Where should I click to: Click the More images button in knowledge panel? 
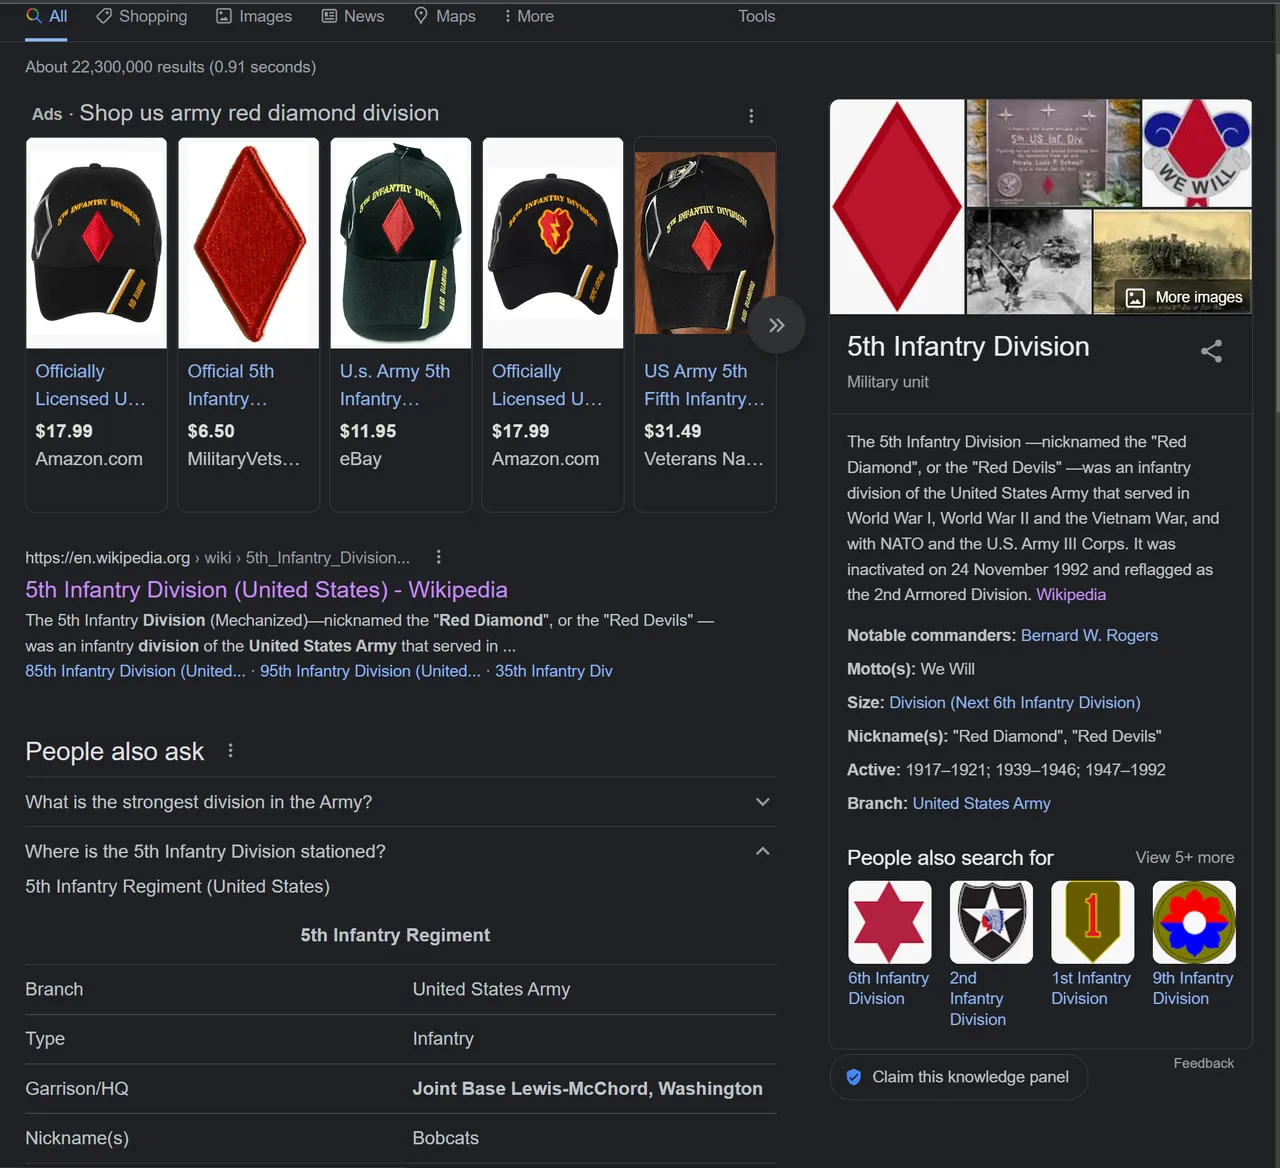click(1184, 297)
